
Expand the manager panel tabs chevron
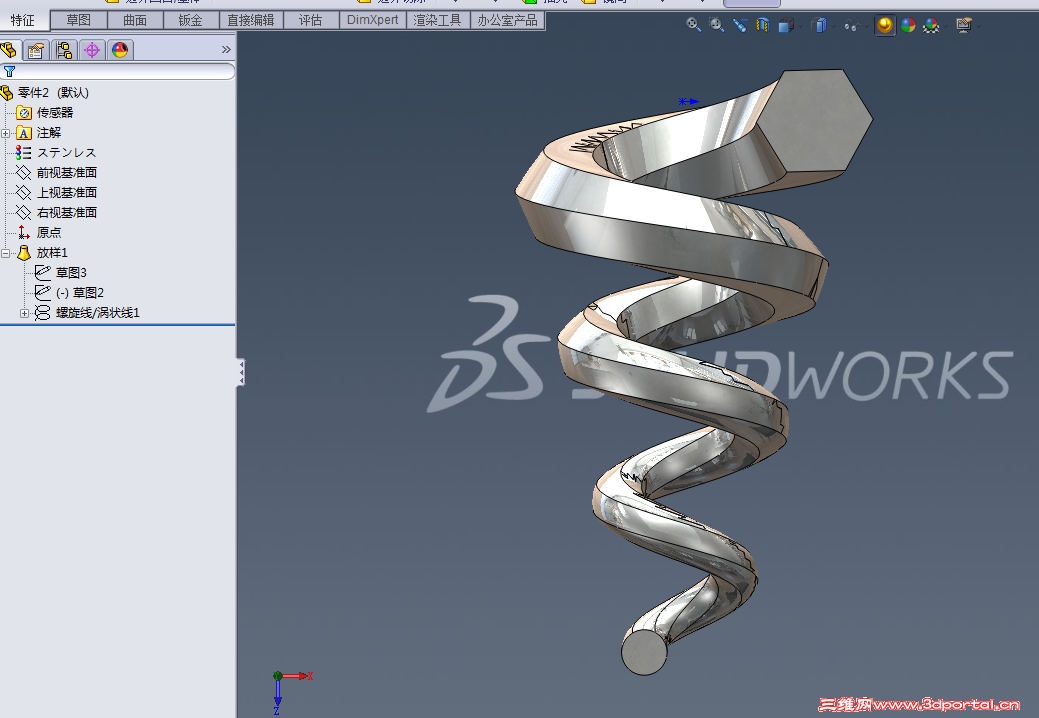pos(226,50)
